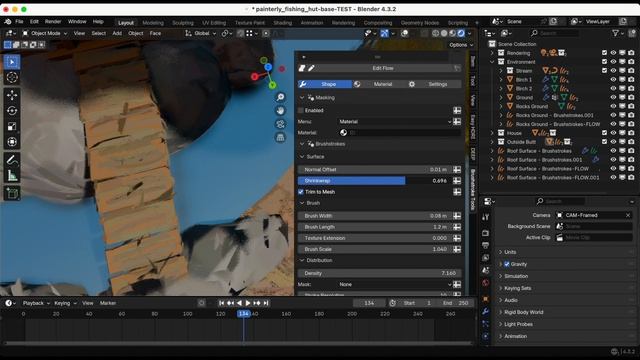Image resolution: width=640 pixels, height=360 pixels.
Task: Toggle the Masking Enabled checkbox
Action: point(301,111)
